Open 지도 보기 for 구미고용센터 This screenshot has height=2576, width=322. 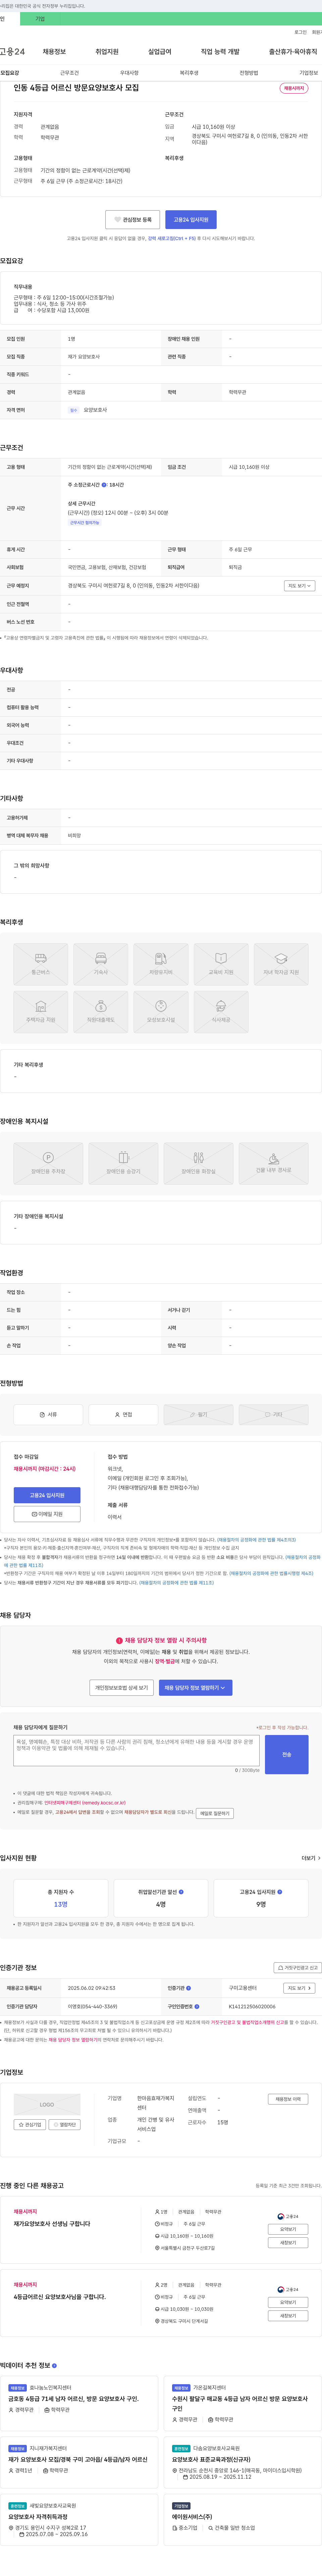point(299,1988)
